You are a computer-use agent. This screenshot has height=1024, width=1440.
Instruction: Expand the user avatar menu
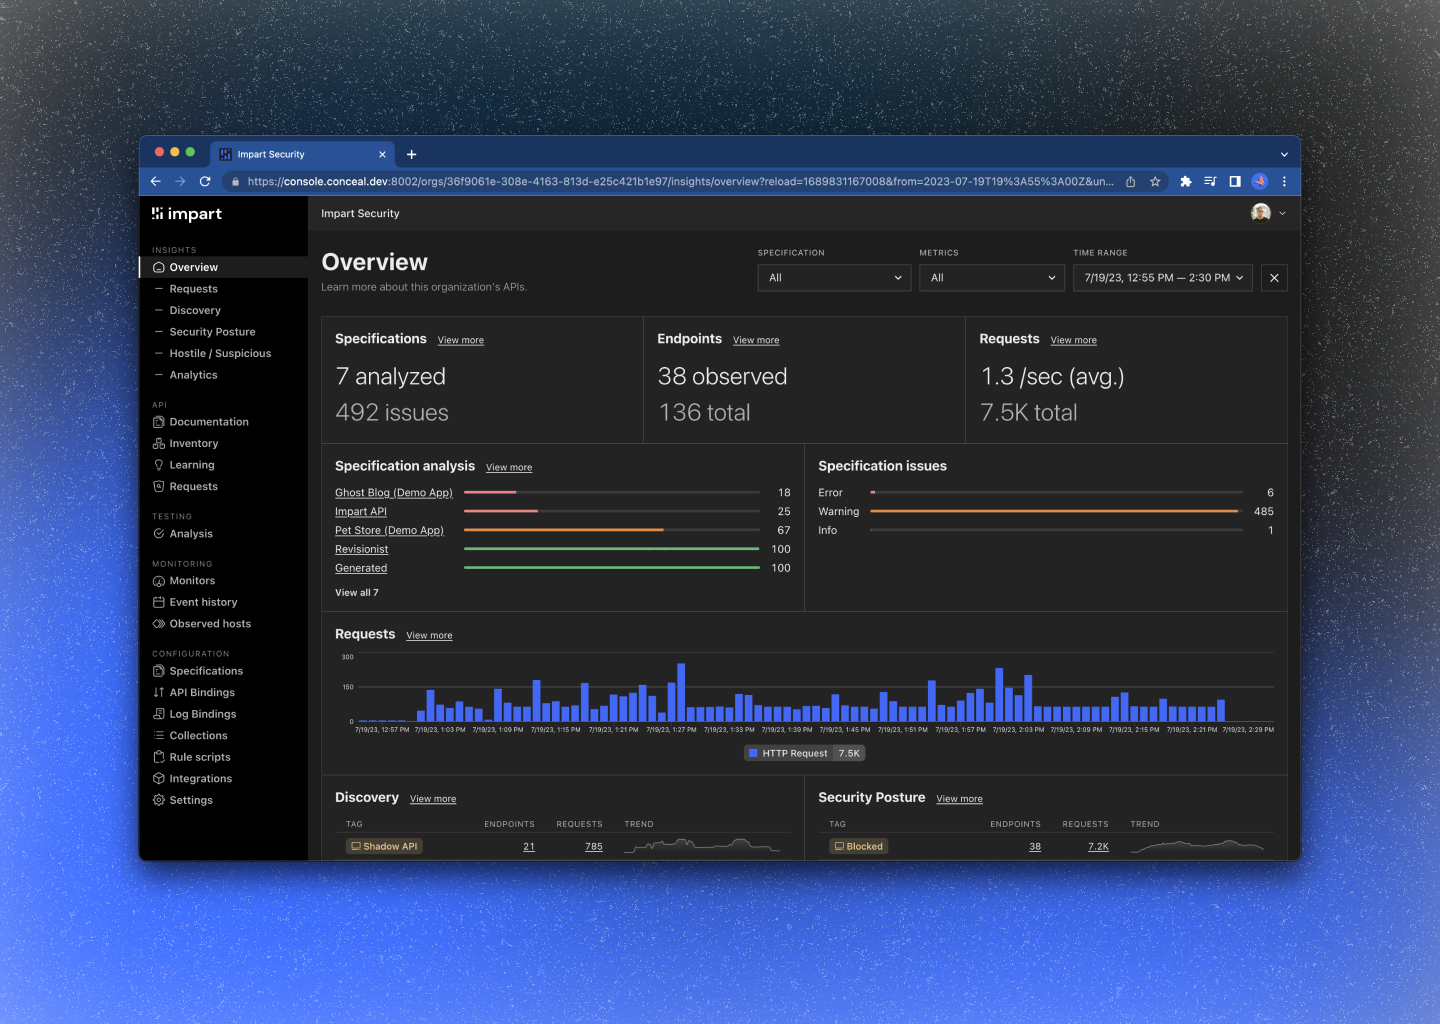(1268, 213)
